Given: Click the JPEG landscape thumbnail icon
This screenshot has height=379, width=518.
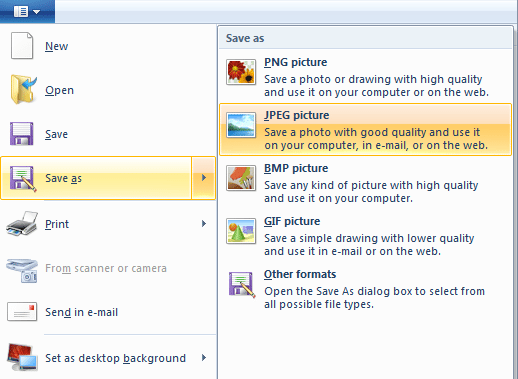Looking at the screenshot, I should tap(241, 125).
